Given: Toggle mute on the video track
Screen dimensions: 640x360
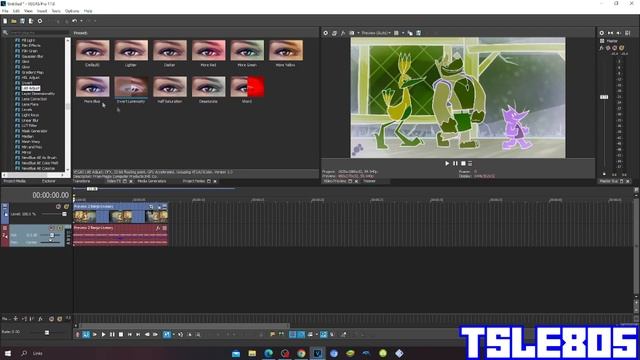Looking at the screenshot, I should point(58,207).
